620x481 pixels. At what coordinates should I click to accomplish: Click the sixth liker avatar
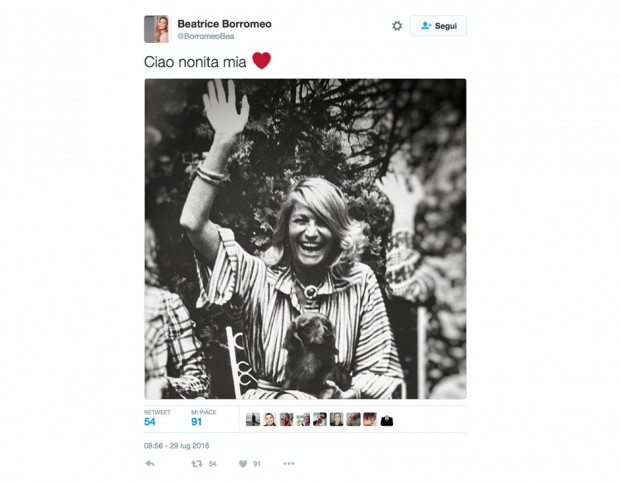click(x=336, y=419)
